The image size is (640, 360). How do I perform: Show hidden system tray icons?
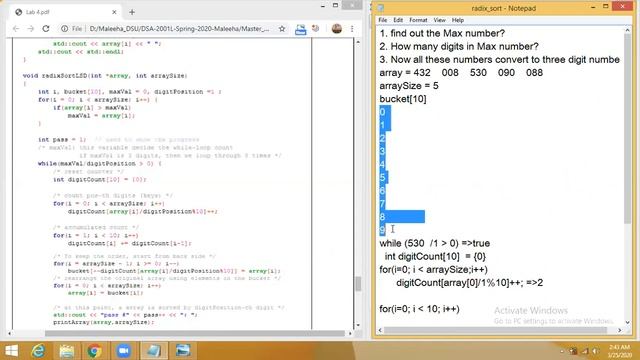(562, 351)
